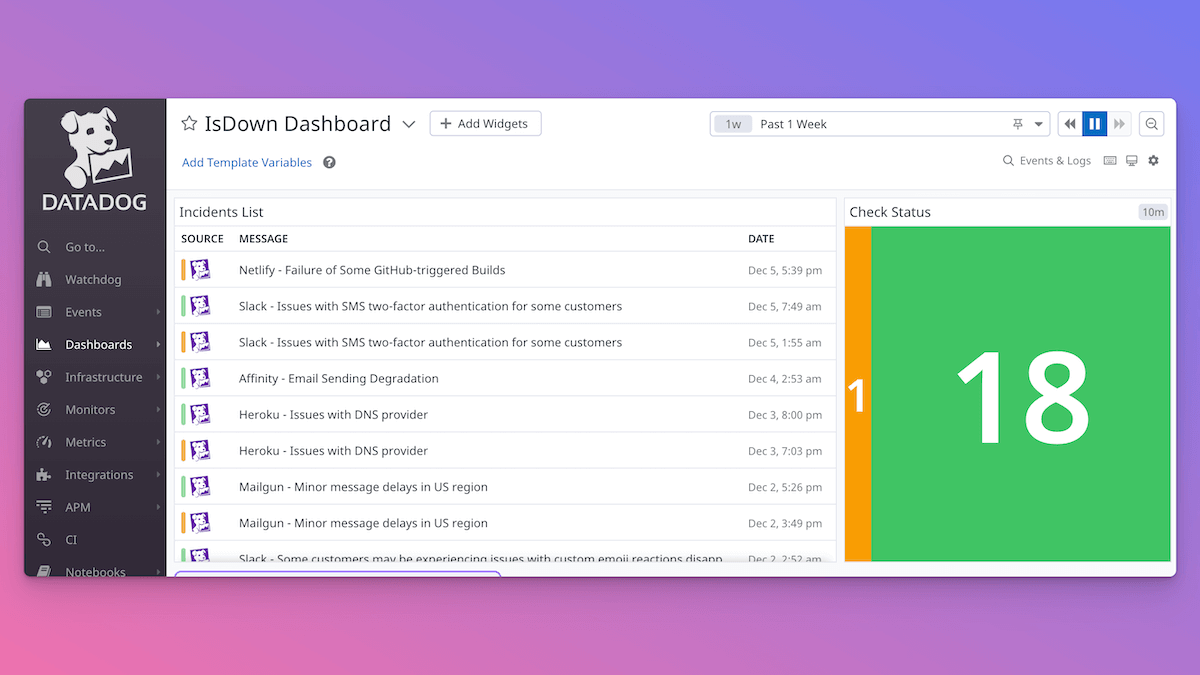Open the Watchdog menu item
This screenshot has height=675, width=1200.
(x=93, y=280)
